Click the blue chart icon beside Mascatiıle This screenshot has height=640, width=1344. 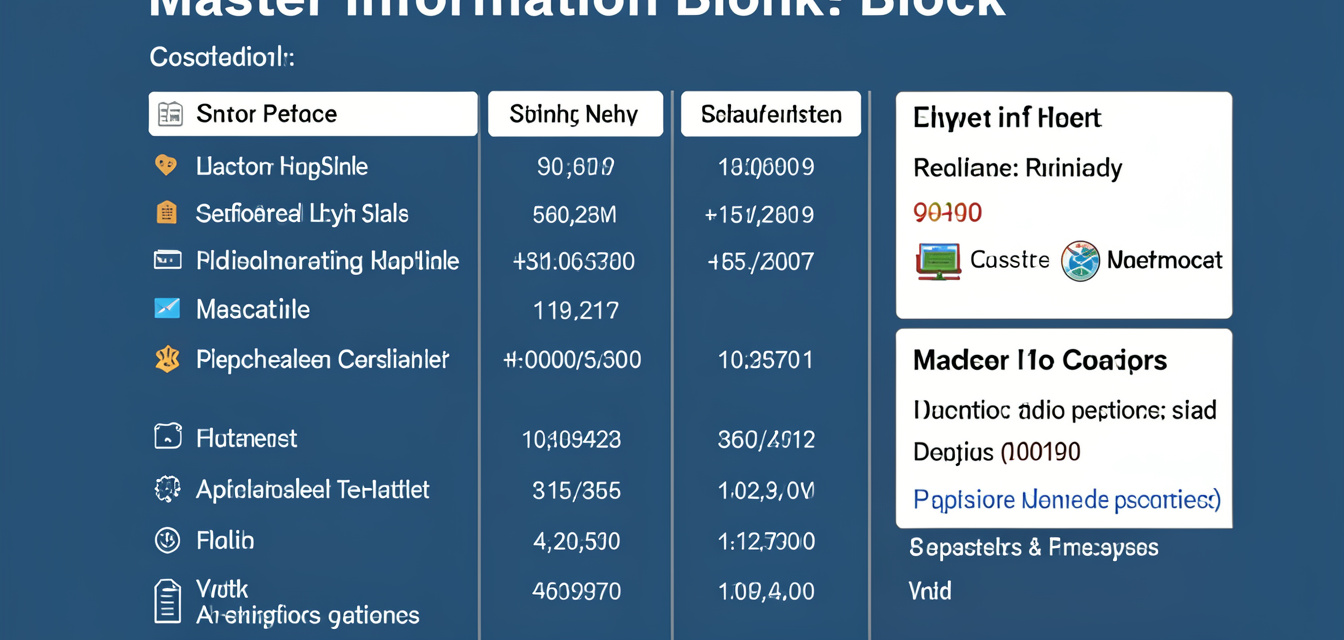tap(167, 308)
